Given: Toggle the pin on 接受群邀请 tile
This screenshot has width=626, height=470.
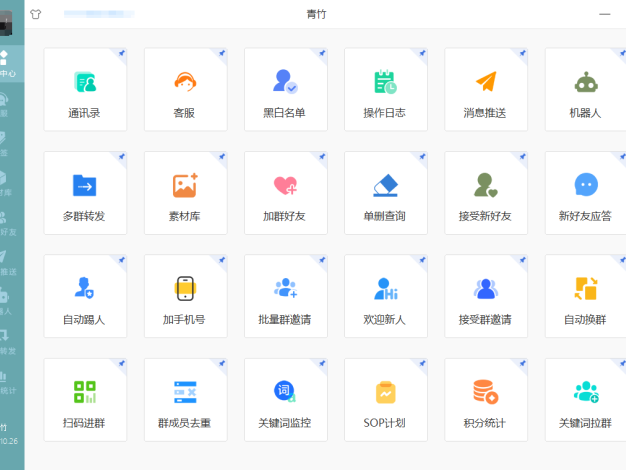Looking at the screenshot, I should [x=523, y=260].
